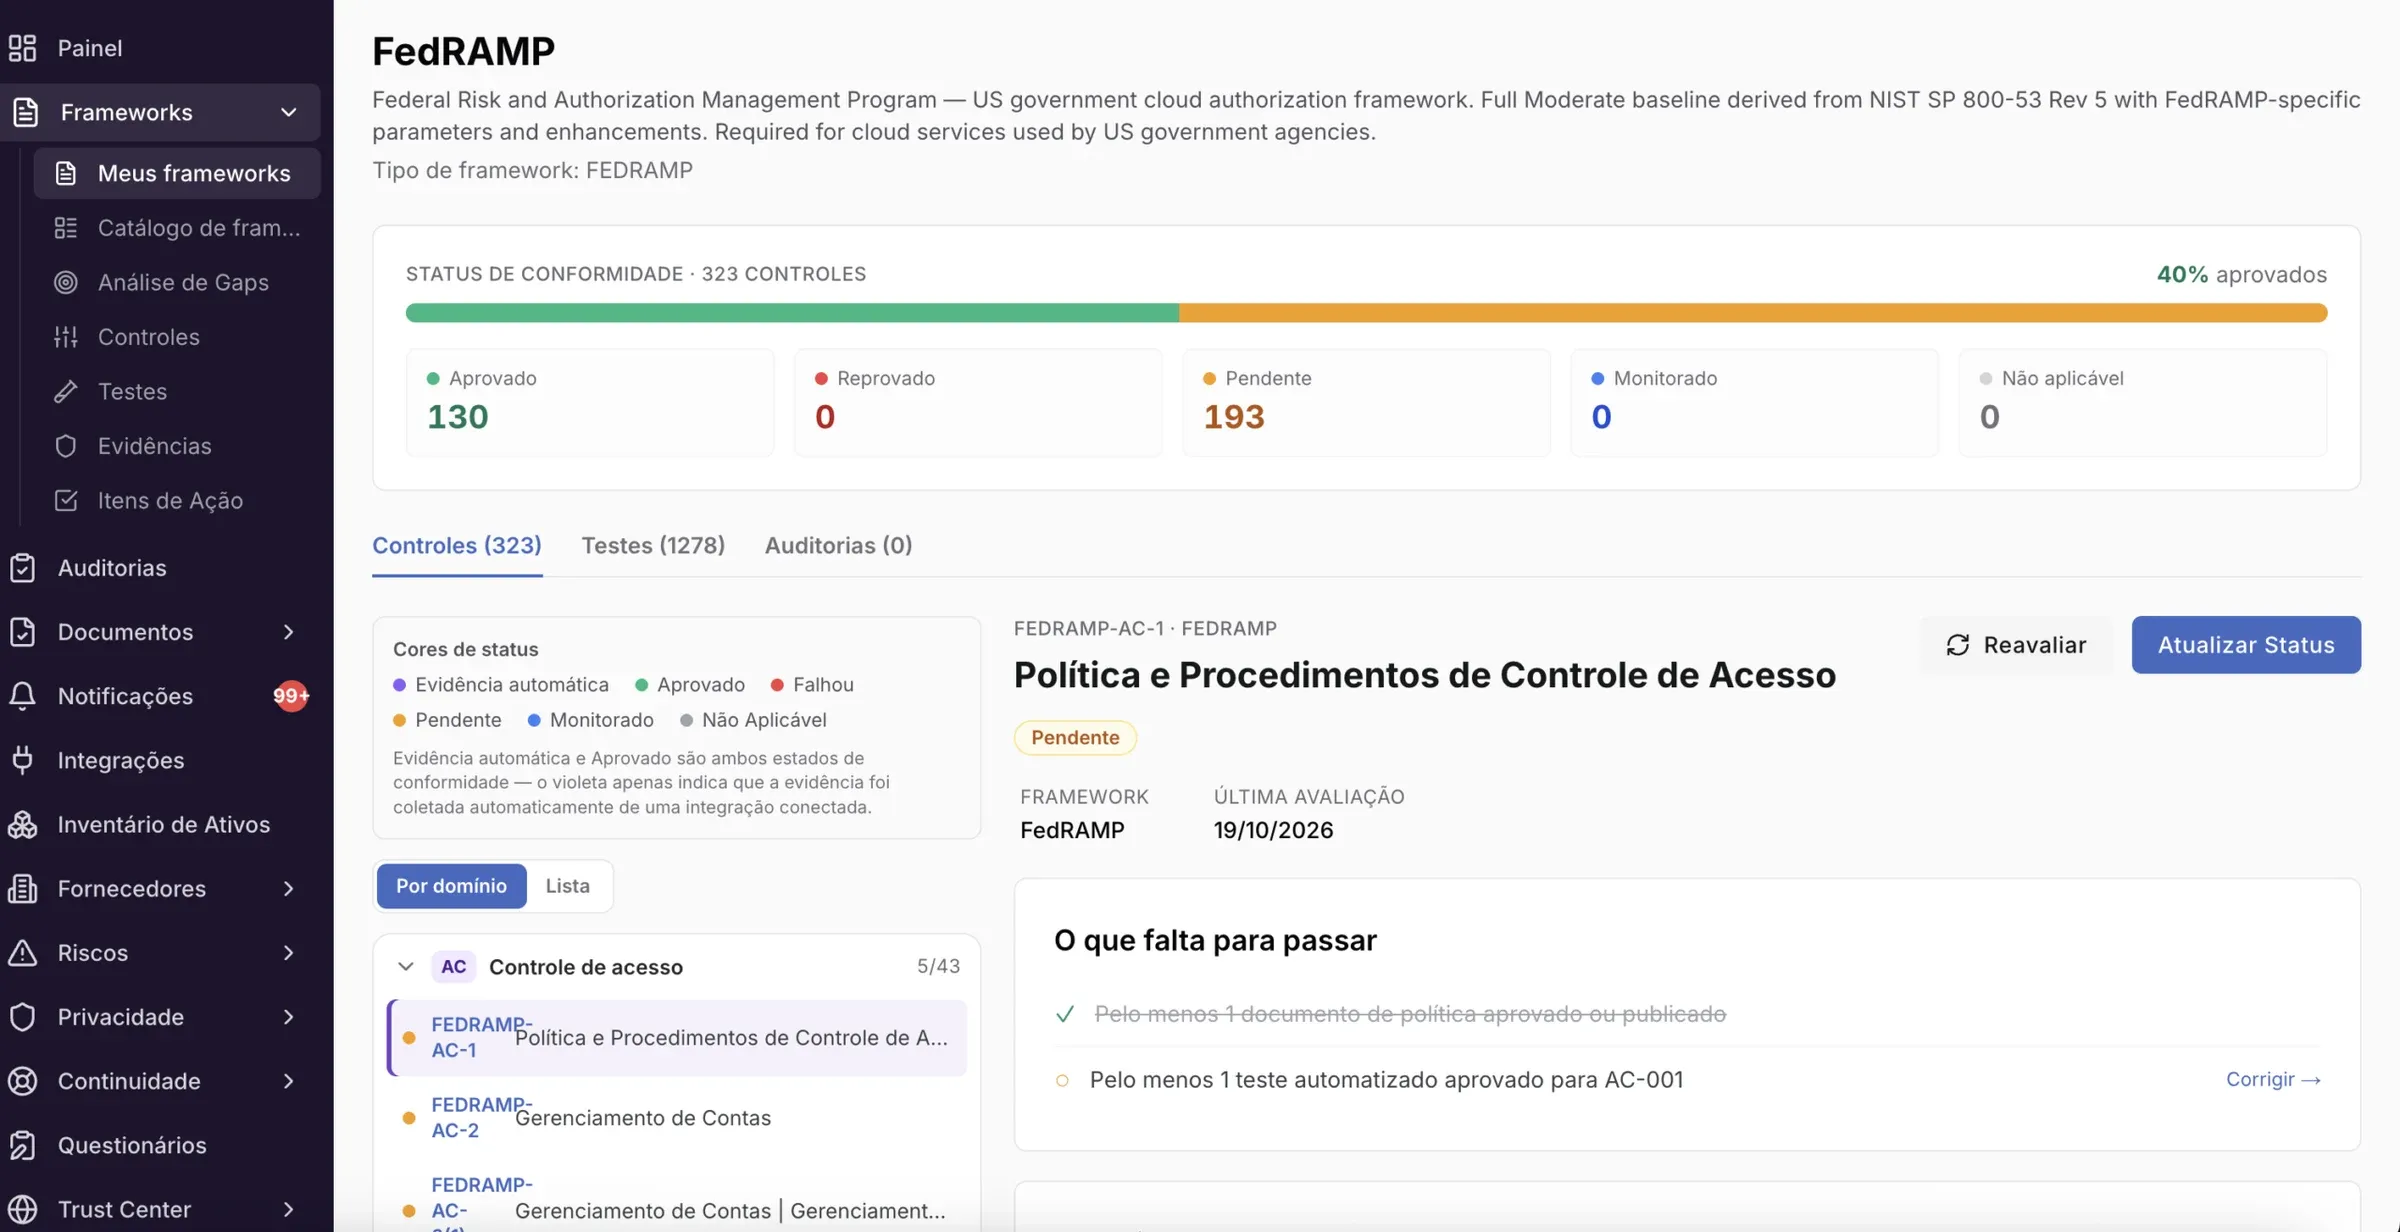Click the orange pending progress bar segment
The width and height of the screenshot is (2400, 1232).
[1753, 313]
